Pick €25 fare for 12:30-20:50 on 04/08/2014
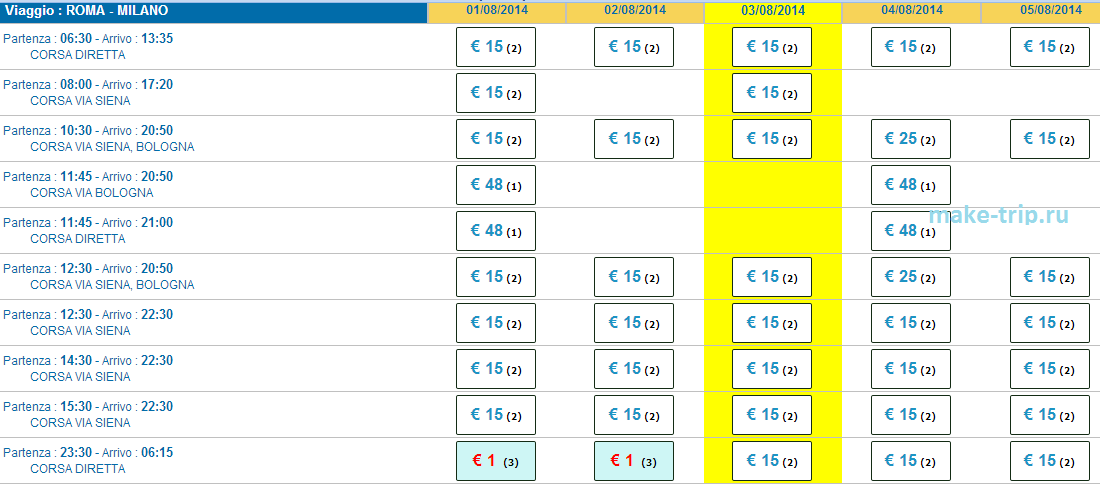Image resolution: width=1100 pixels, height=484 pixels. [911, 277]
